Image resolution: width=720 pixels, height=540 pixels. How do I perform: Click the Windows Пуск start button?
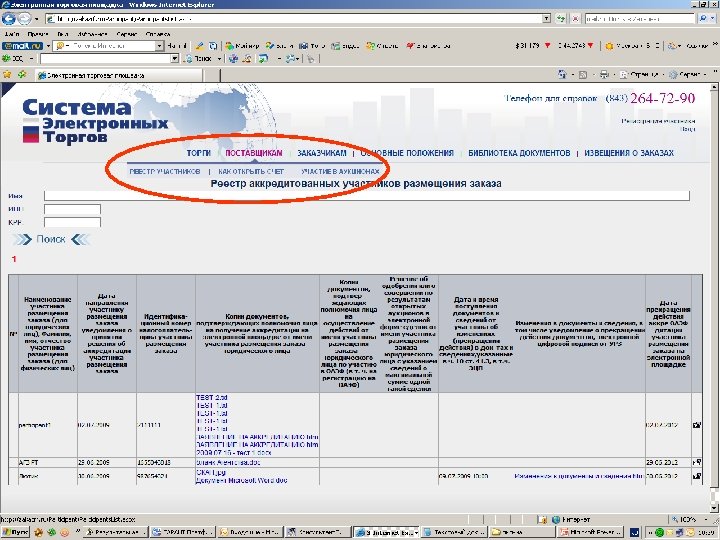15,533
